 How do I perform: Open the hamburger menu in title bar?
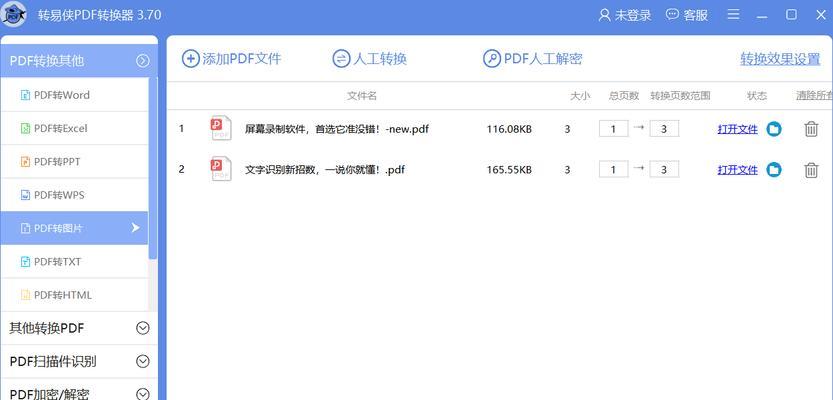coord(734,14)
